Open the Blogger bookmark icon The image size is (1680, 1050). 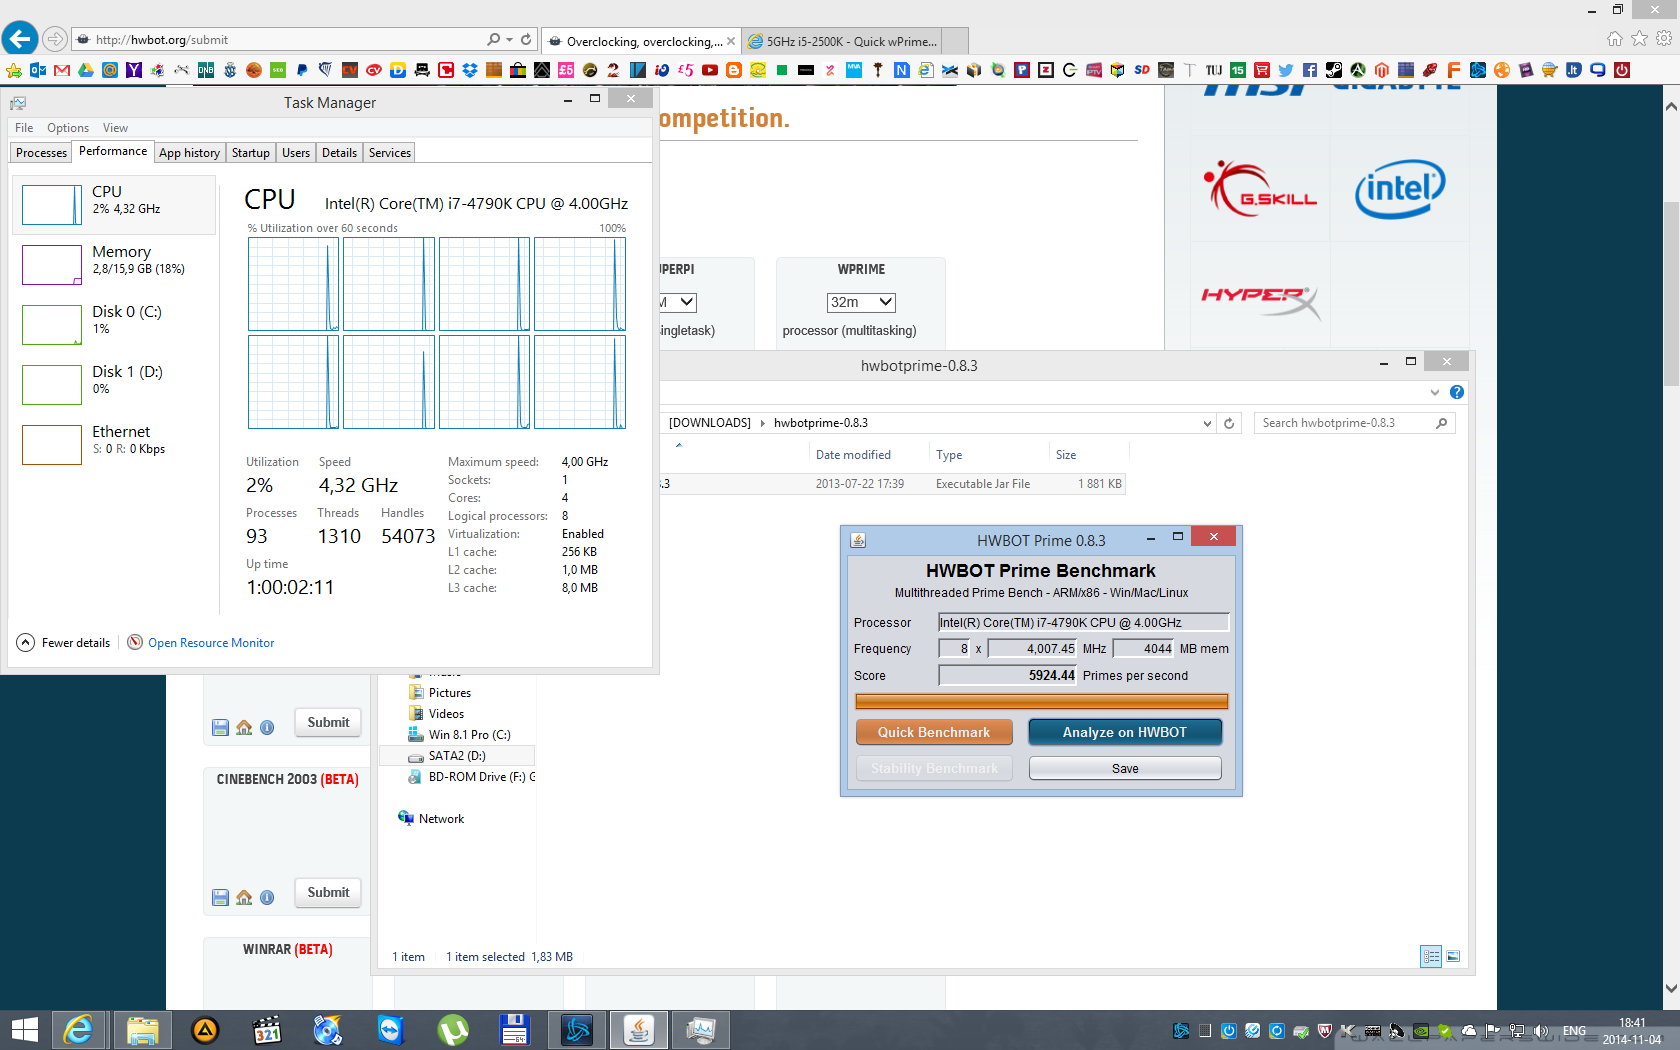click(x=734, y=70)
